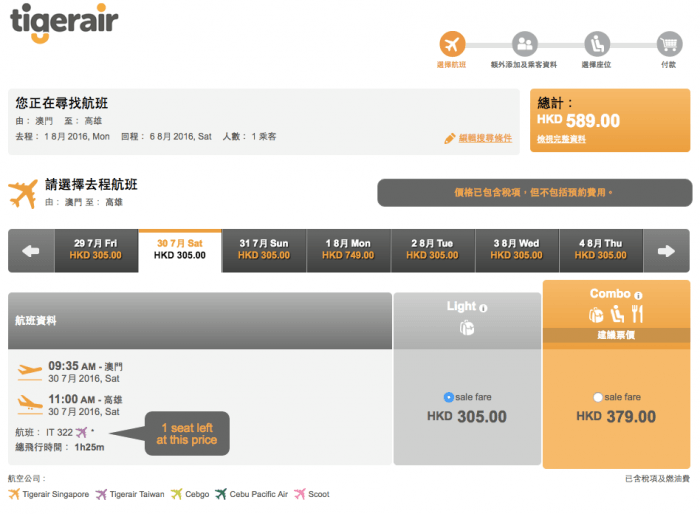Click the HKD 589.00 total box

610,120
